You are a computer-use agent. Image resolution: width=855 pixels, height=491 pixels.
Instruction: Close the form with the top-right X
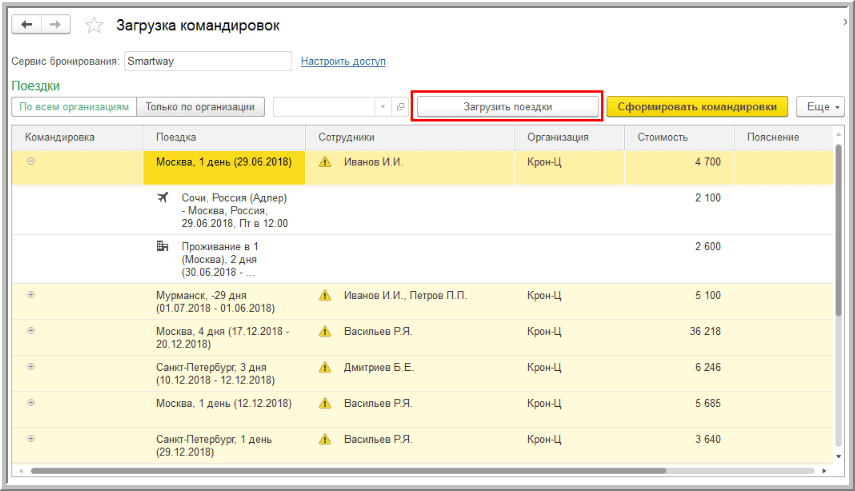coord(846,22)
